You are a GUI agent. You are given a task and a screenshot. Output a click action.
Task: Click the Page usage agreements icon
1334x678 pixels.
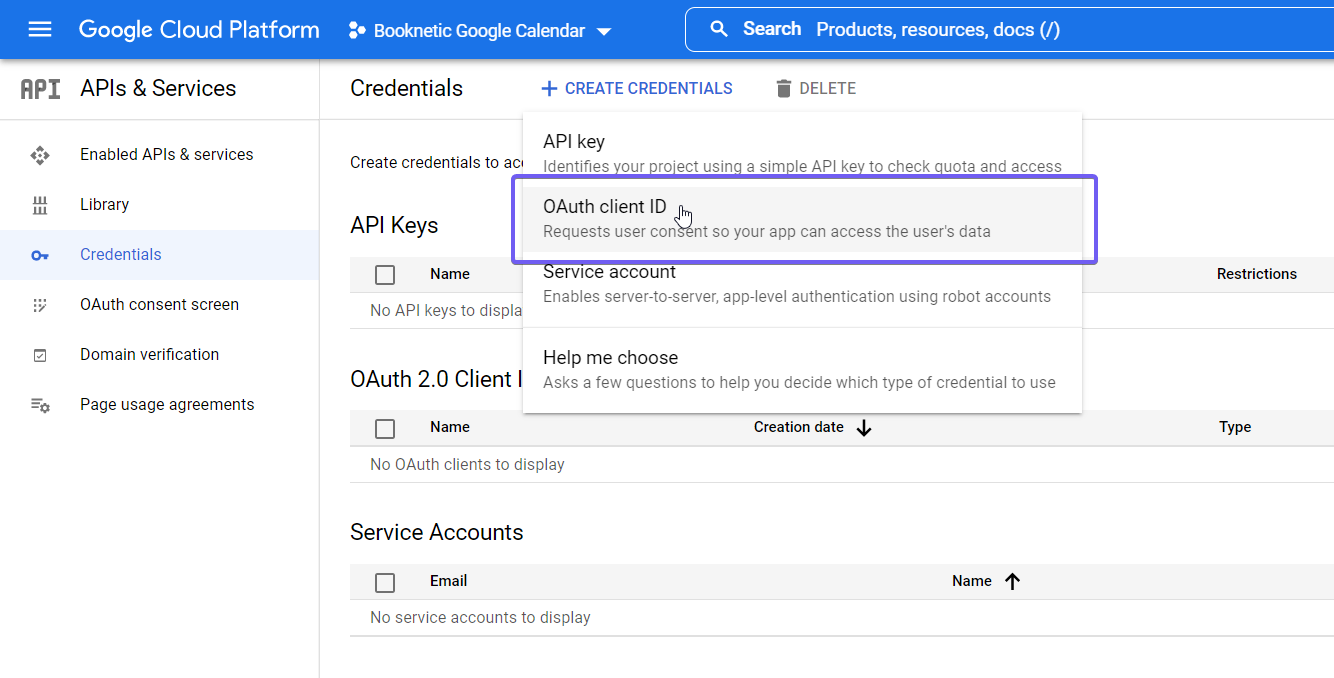point(40,405)
